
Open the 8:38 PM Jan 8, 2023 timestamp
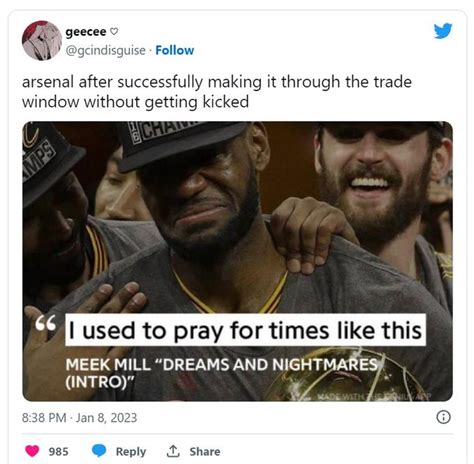pos(79,418)
